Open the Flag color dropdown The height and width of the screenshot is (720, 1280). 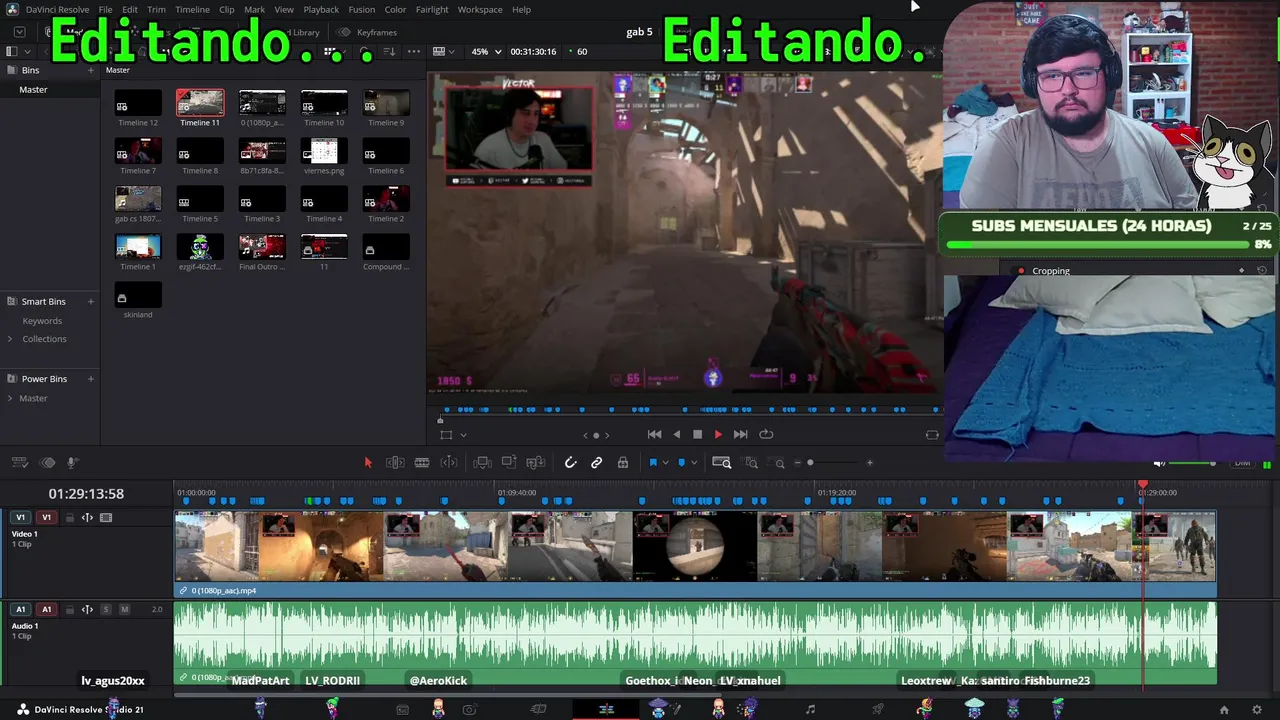pos(666,463)
